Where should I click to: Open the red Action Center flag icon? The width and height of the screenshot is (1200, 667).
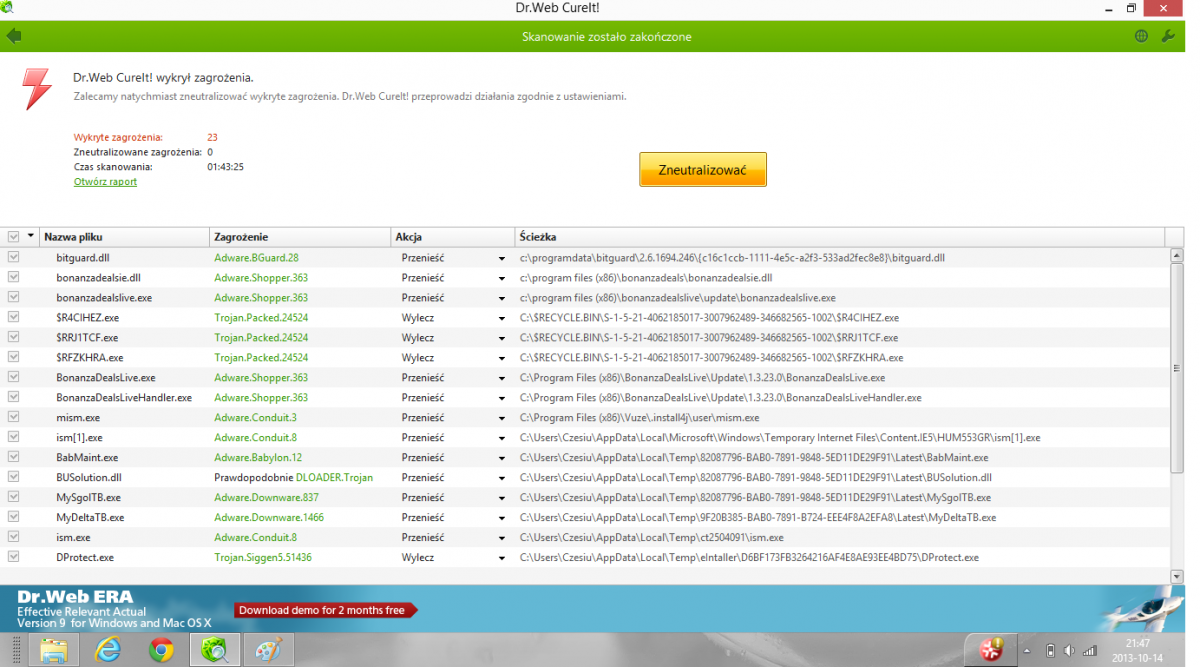[x=991, y=650]
